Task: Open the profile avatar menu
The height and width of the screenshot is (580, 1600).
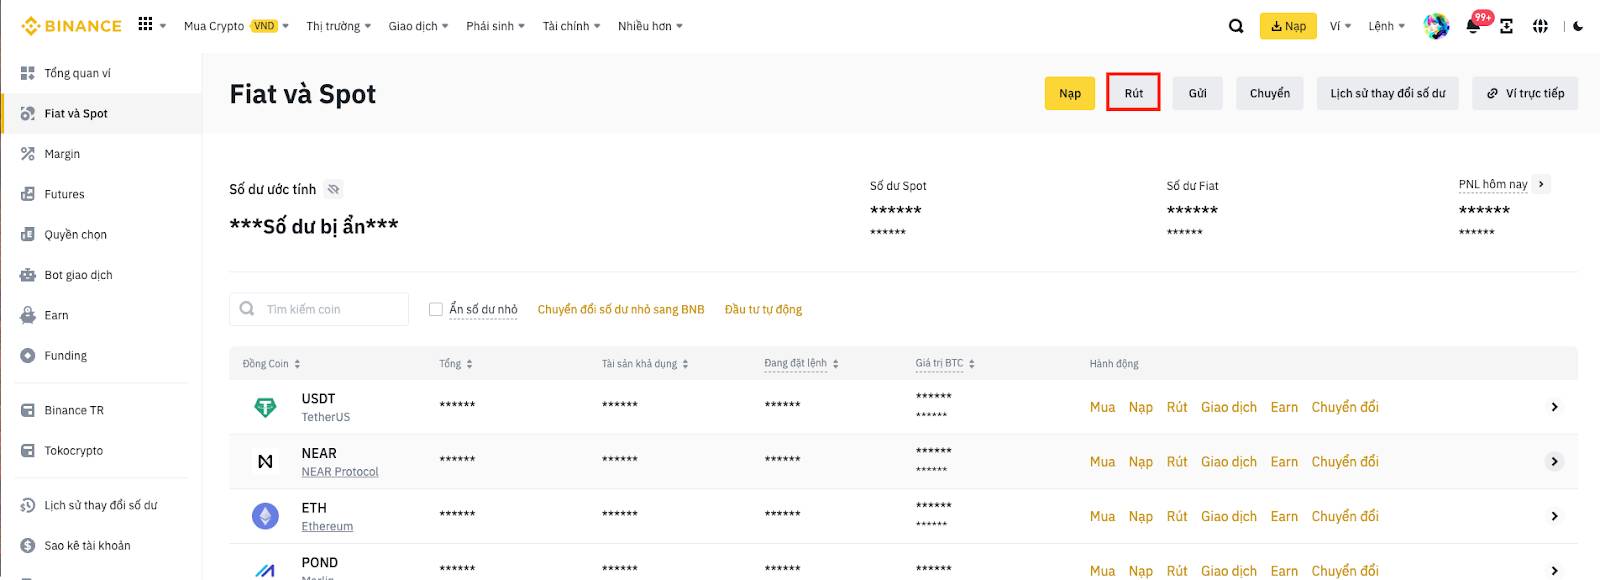Action: [x=1436, y=26]
